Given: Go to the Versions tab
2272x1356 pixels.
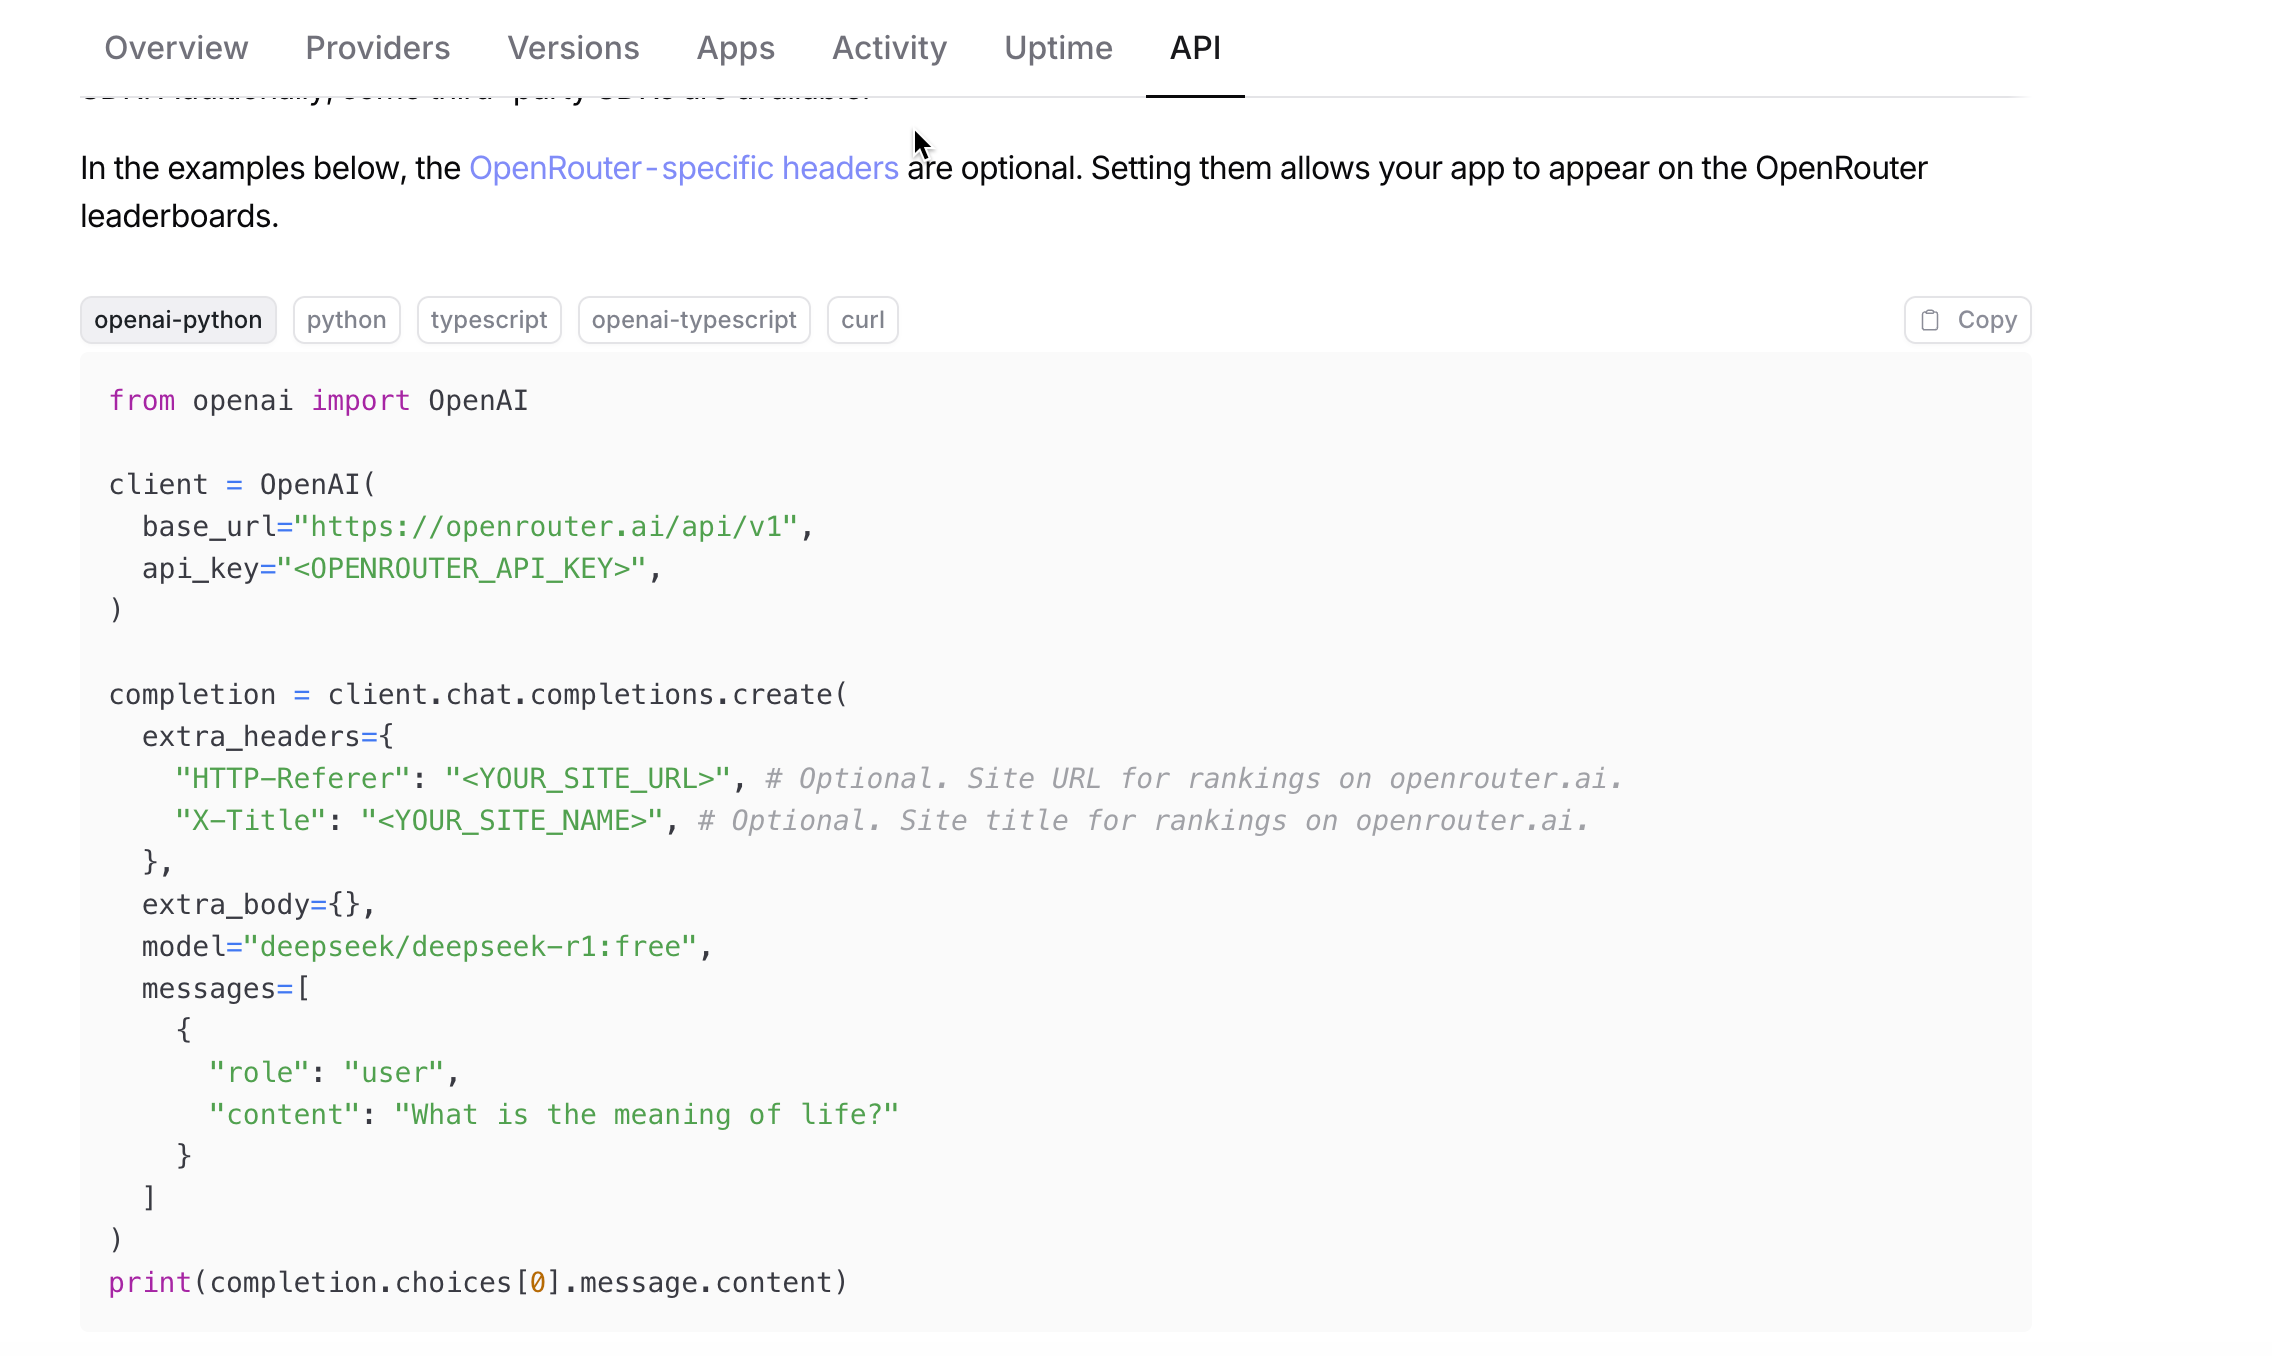Looking at the screenshot, I should [573, 48].
